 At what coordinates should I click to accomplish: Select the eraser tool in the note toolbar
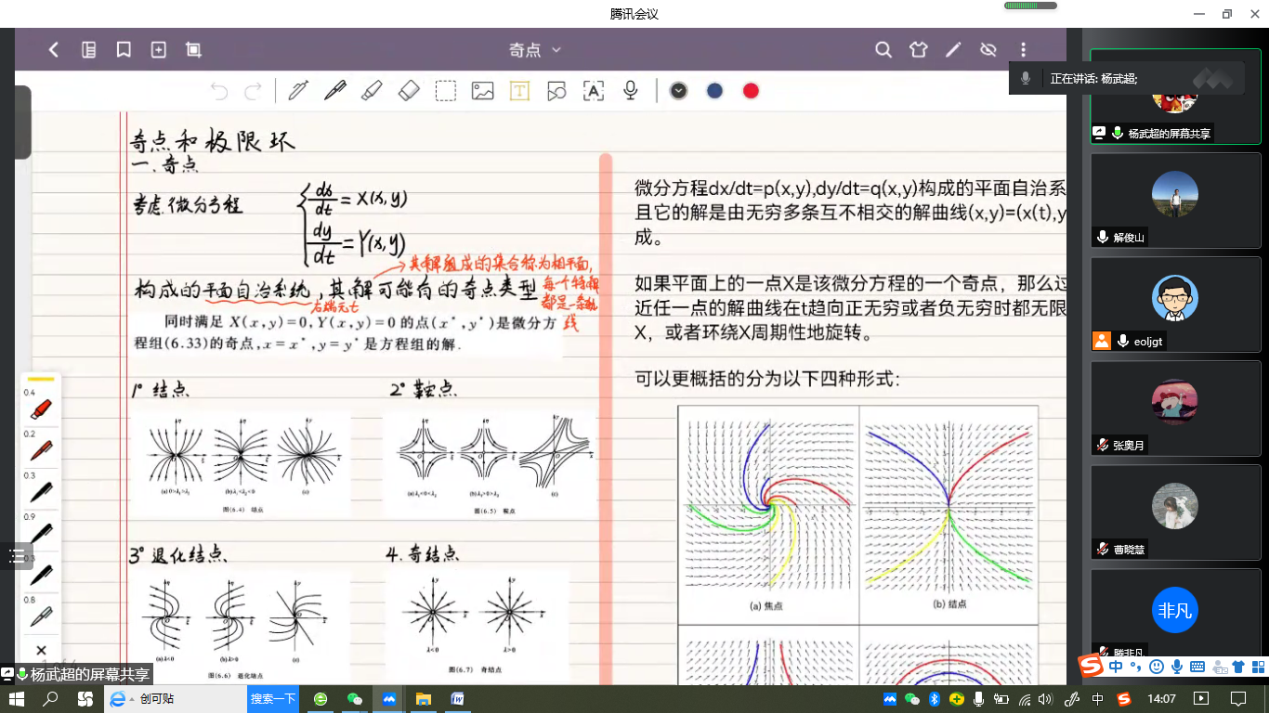[x=409, y=91]
